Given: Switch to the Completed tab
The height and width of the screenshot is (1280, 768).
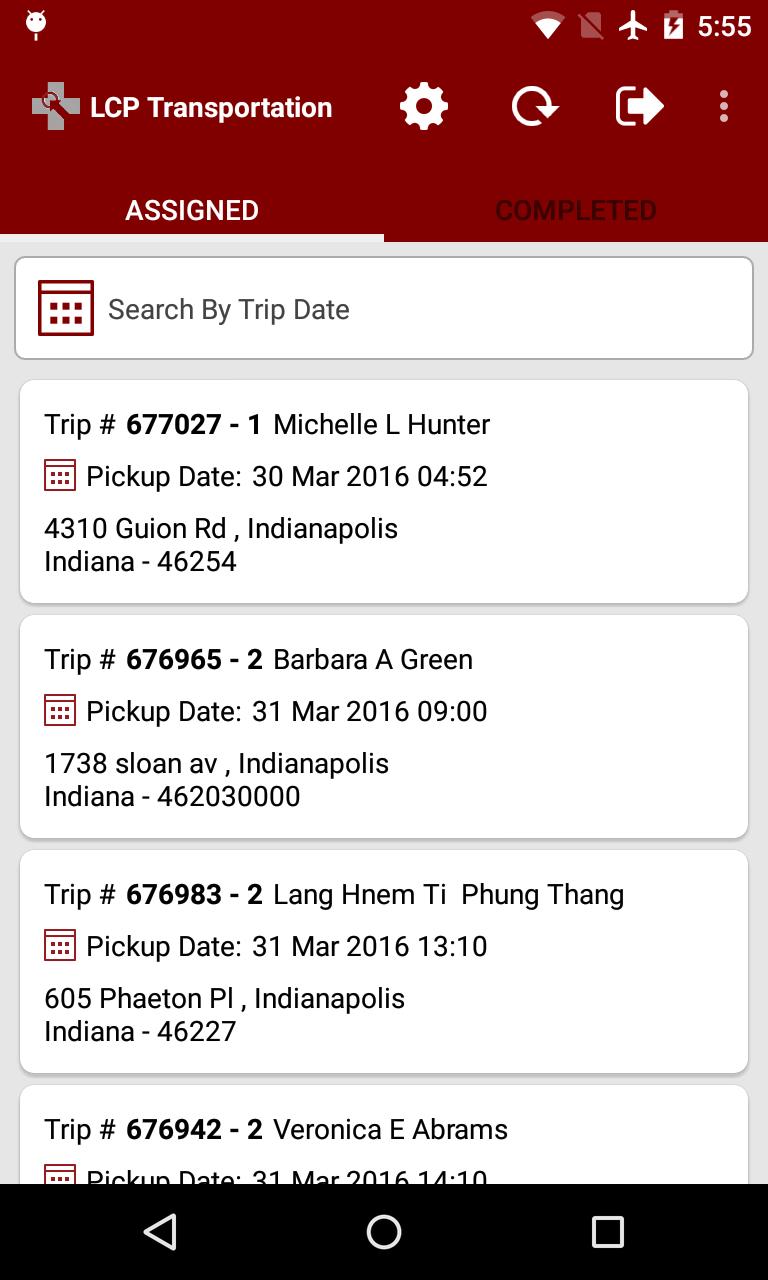Looking at the screenshot, I should (x=576, y=210).
